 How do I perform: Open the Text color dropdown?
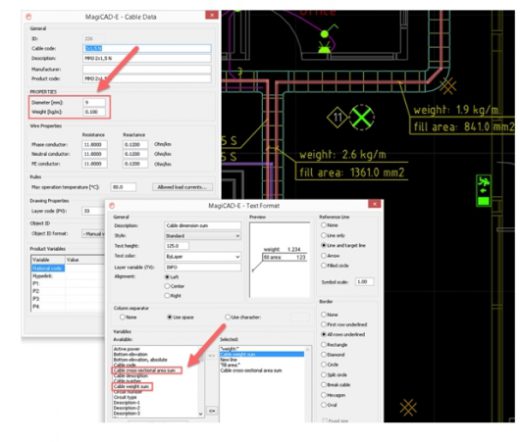(203, 257)
